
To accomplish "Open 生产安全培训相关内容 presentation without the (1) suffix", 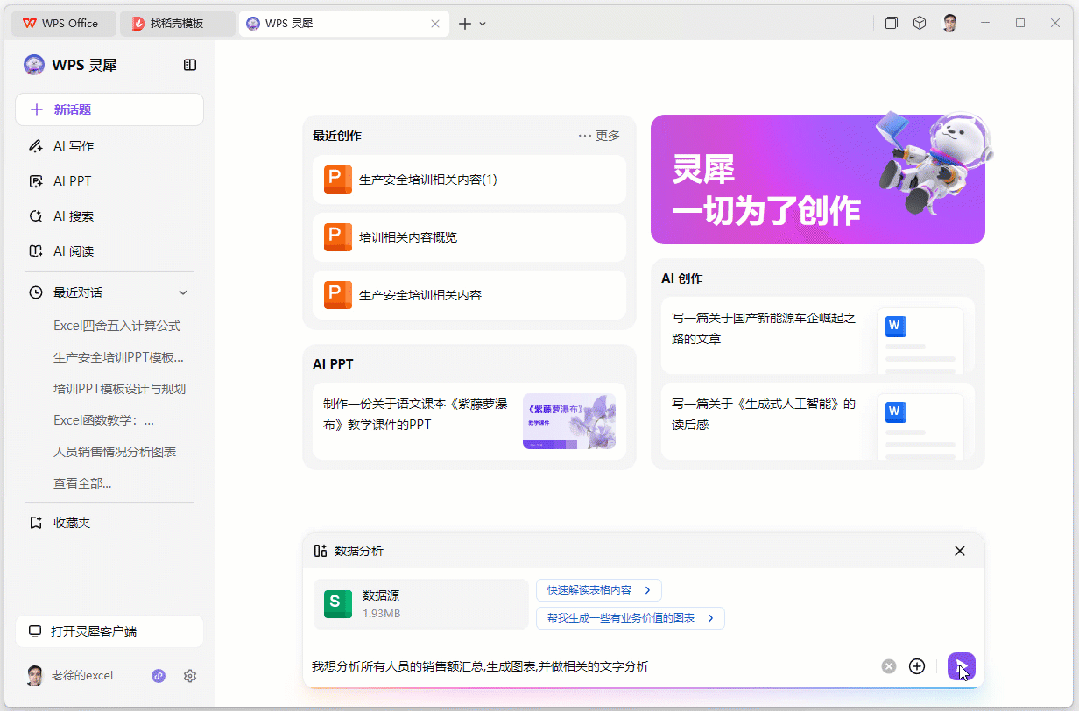I will (x=469, y=295).
